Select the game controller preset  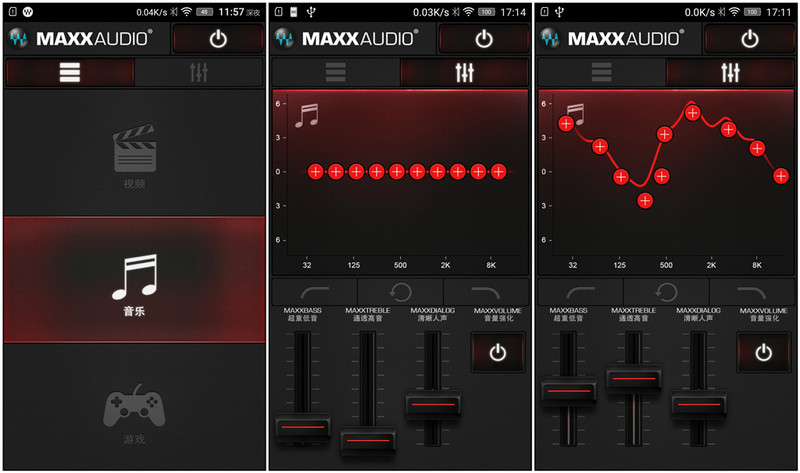tap(134, 407)
